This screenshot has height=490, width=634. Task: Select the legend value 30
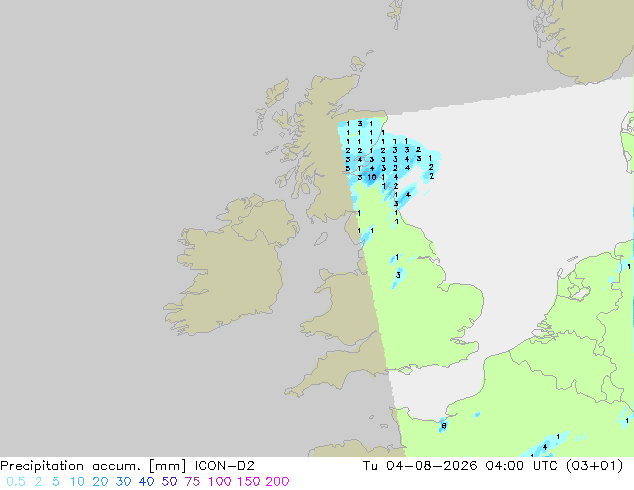(123, 482)
